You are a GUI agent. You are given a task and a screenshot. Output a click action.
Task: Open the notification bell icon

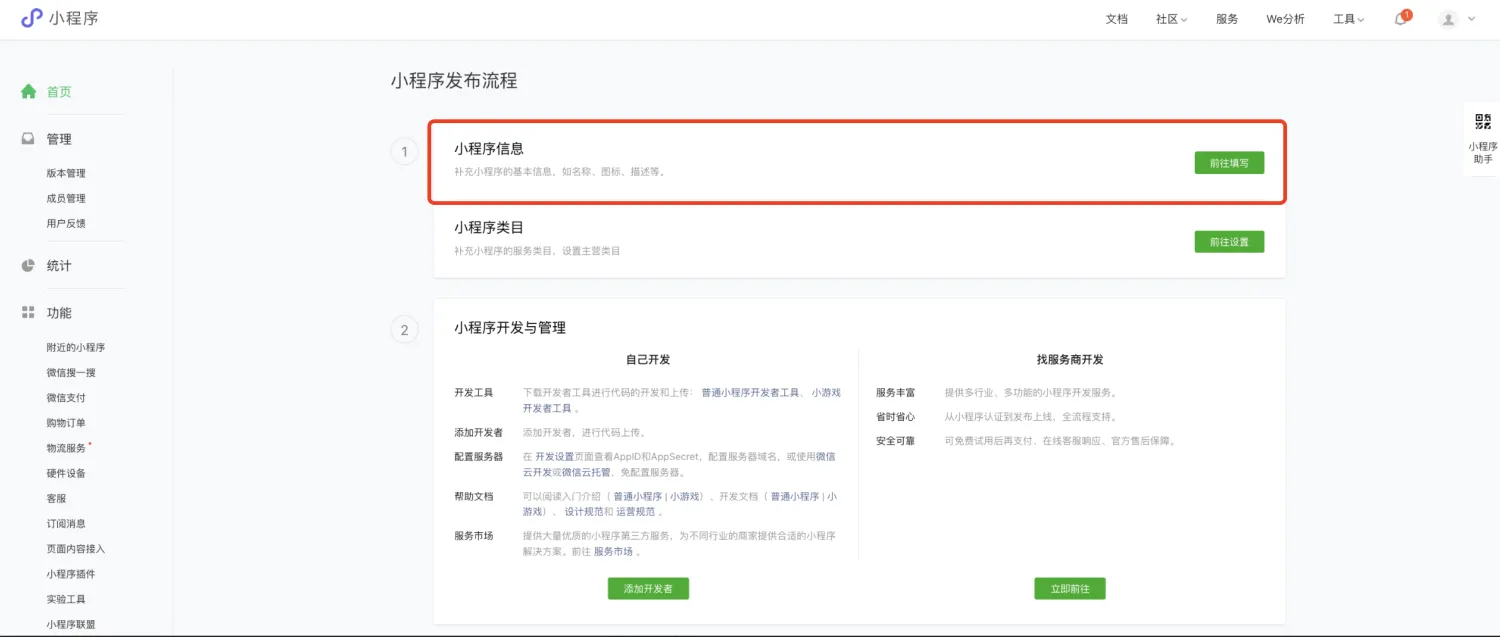1400,19
